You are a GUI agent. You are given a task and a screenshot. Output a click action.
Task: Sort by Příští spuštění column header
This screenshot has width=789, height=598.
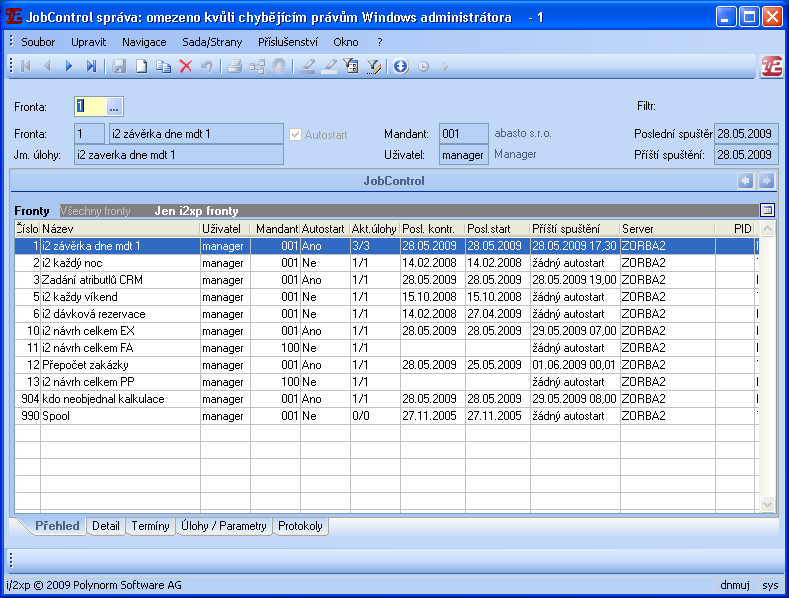coord(575,229)
